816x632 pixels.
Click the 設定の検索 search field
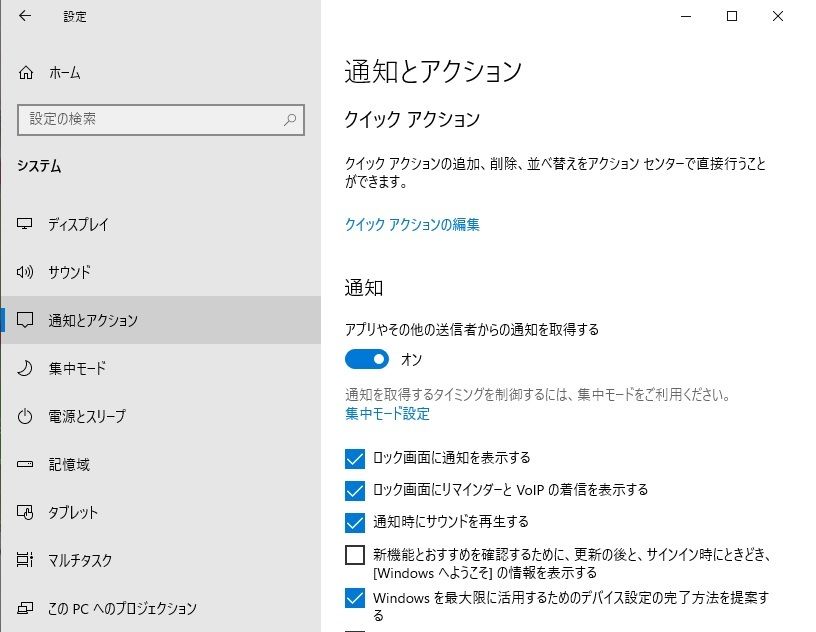(x=161, y=120)
